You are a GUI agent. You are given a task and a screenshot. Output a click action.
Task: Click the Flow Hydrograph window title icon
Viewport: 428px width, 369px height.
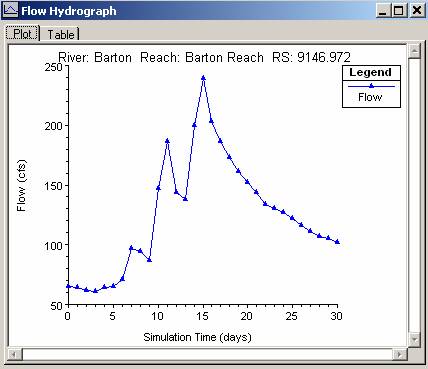coord(10,10)
